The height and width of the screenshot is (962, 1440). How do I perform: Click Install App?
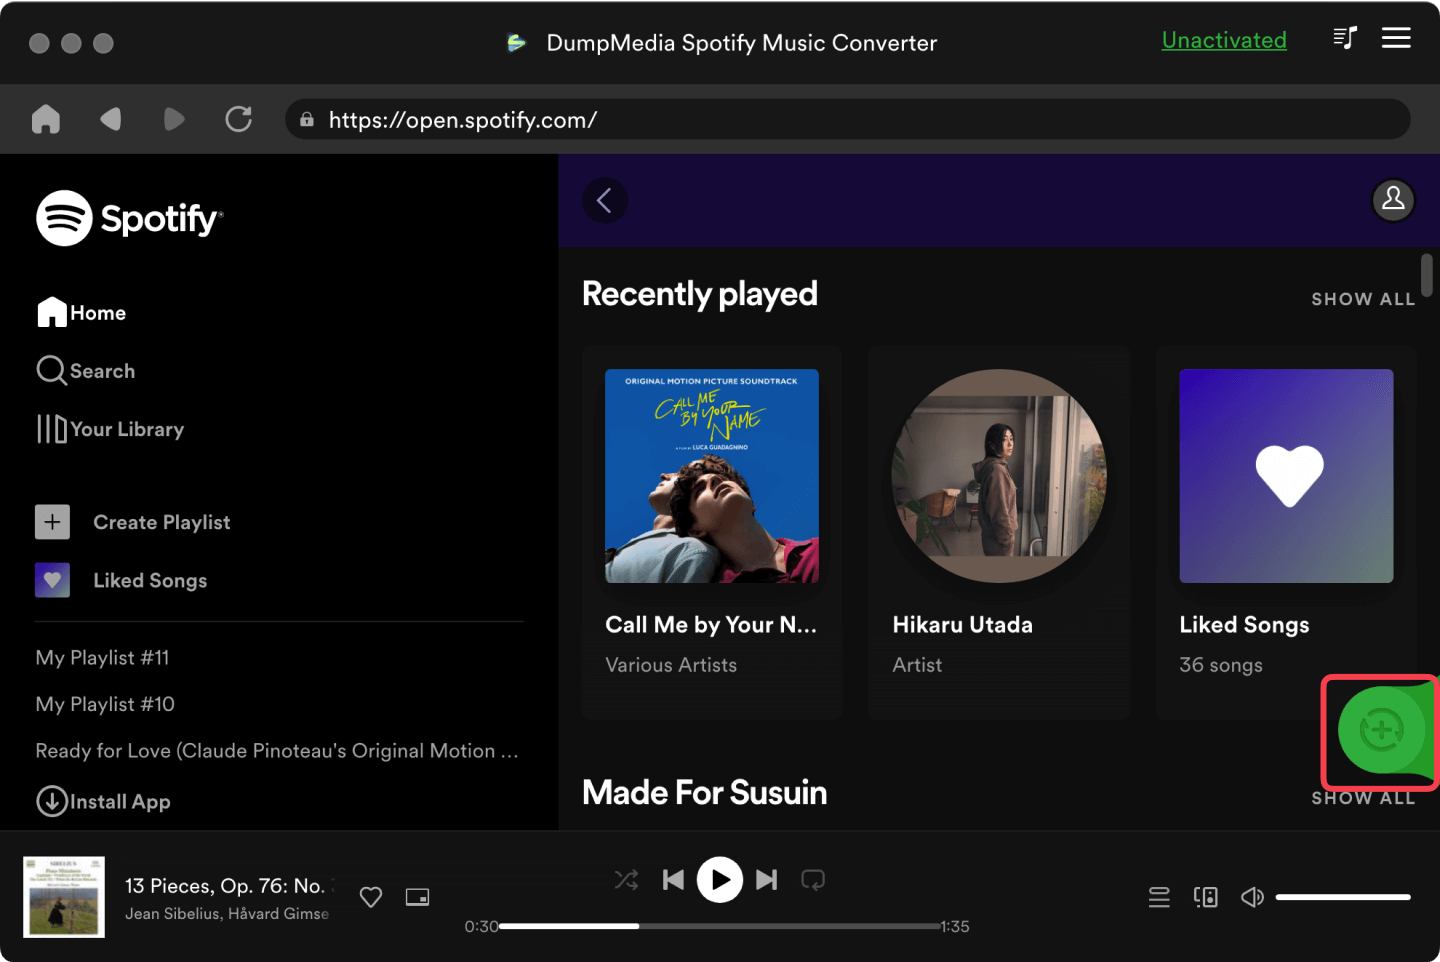(103, 802)
